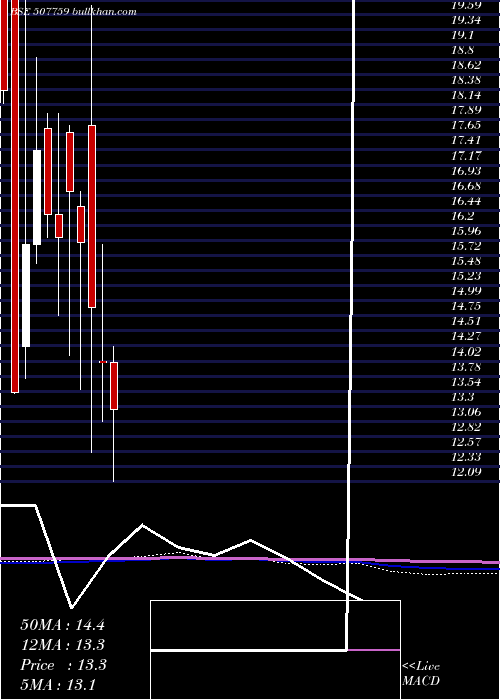Click the 16.68 price axis label
The image size is (500, 700).
click(x=466, y=186)
